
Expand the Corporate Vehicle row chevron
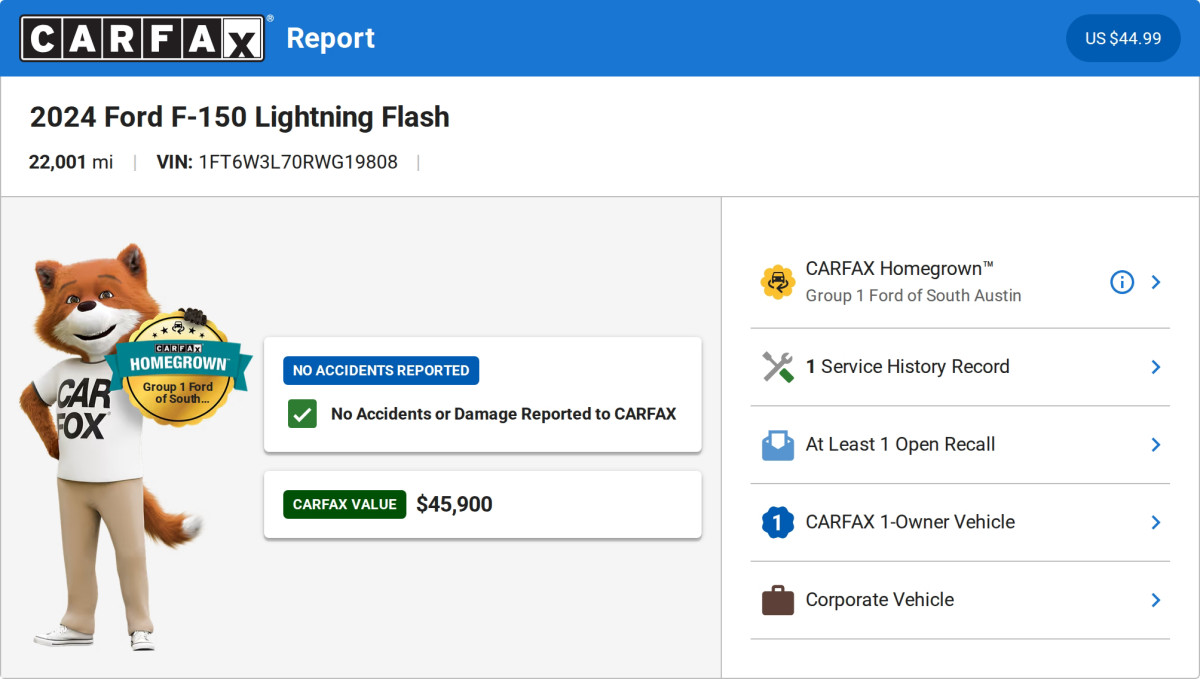pyautogui.click(x=1156, y=600)
